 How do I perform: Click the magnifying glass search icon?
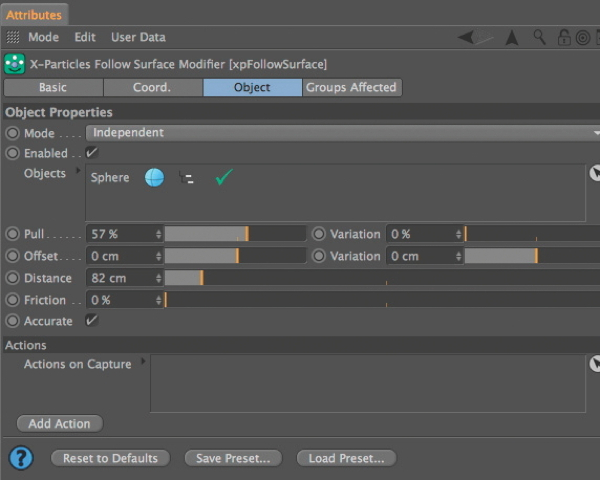[x=540, y=38]
